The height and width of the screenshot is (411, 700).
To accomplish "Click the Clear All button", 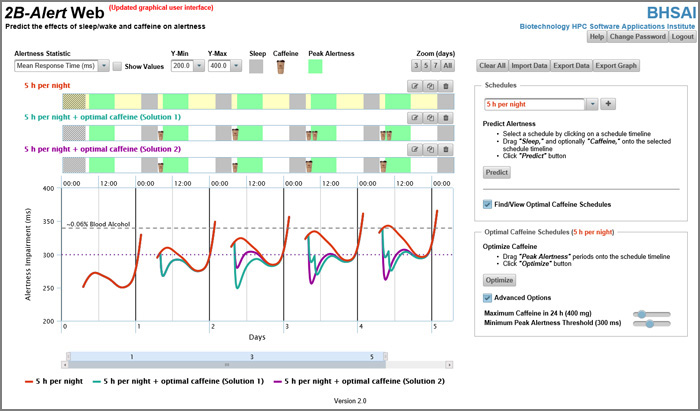I will click(x=492, y=66).
